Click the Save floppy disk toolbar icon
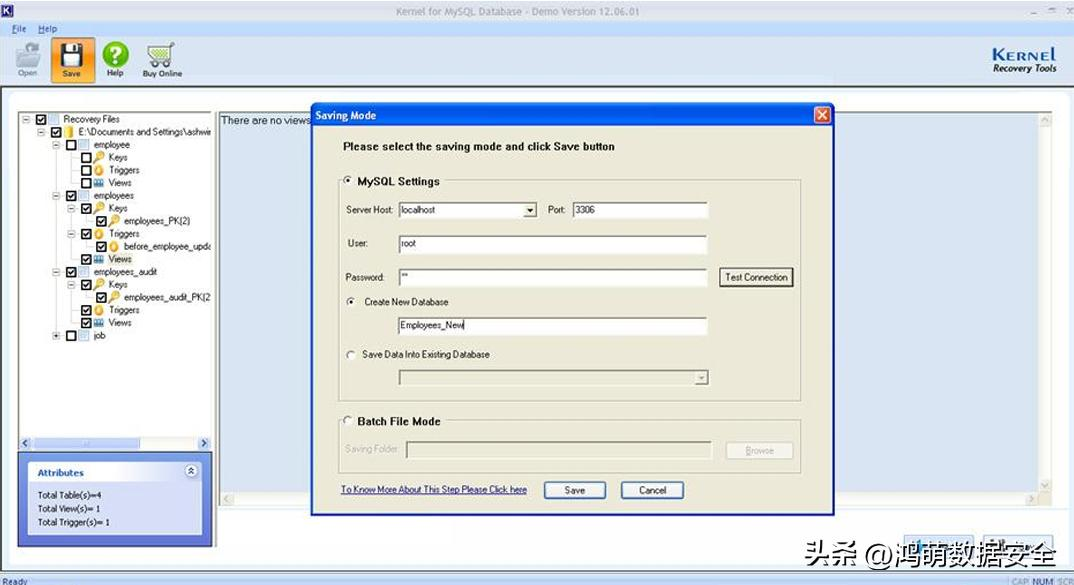 (x=72, y=55)
